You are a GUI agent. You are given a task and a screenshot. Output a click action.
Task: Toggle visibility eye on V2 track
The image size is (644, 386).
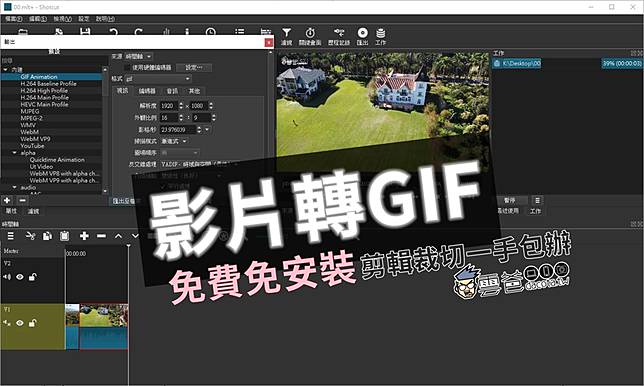[20, 277]
